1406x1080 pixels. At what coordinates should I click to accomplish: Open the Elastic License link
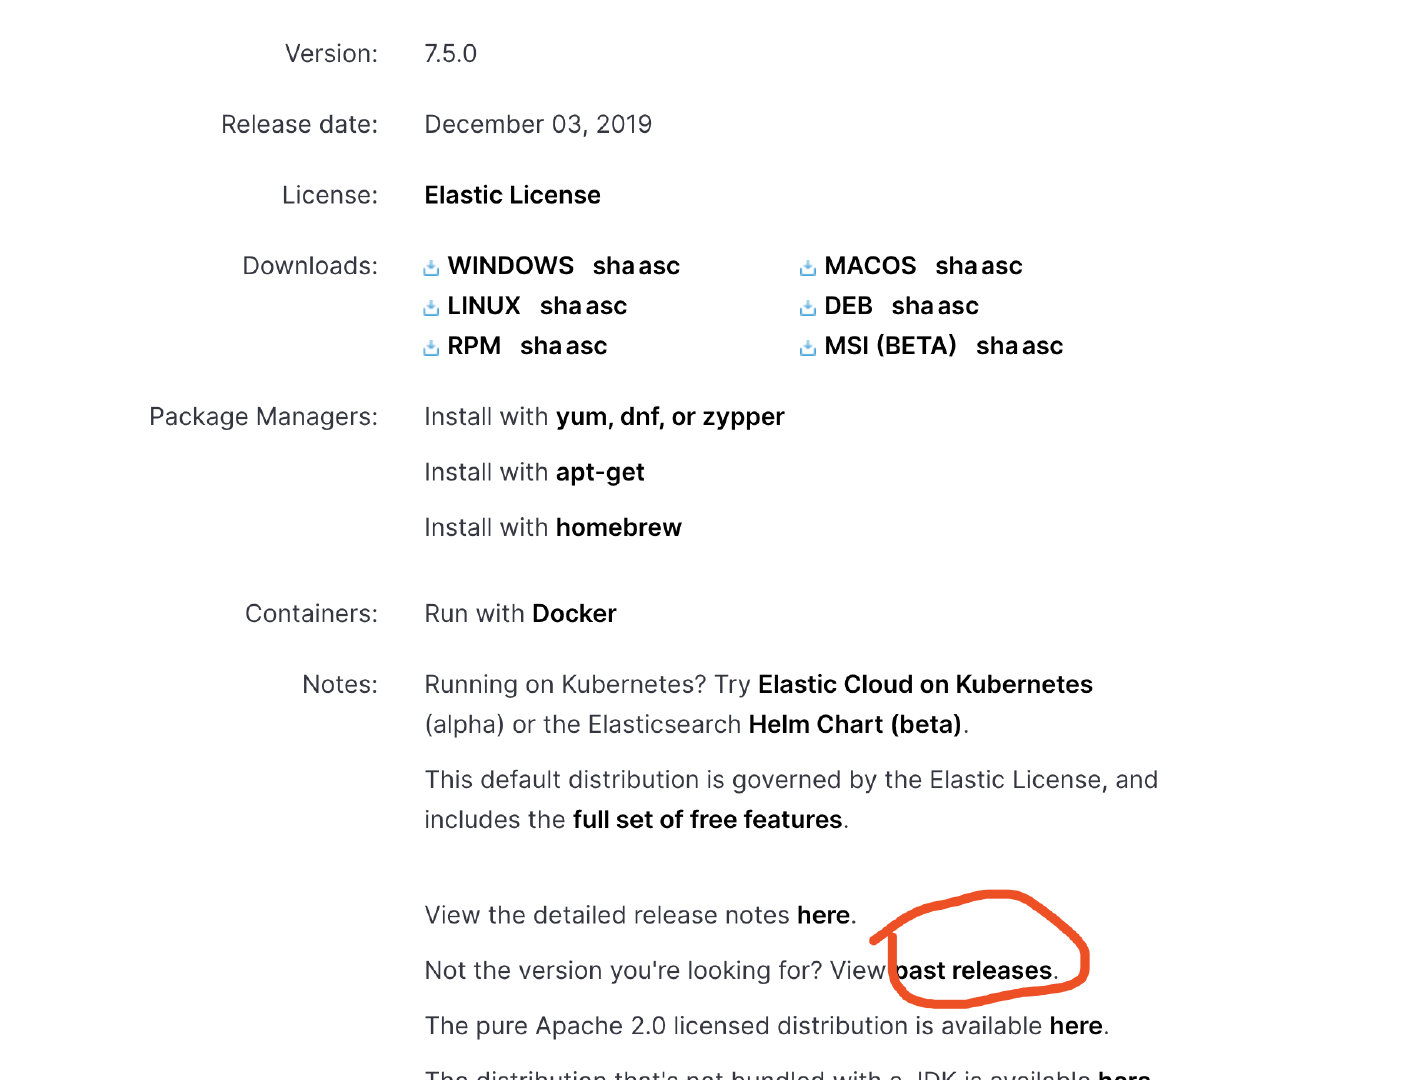[x=512, y=195]
